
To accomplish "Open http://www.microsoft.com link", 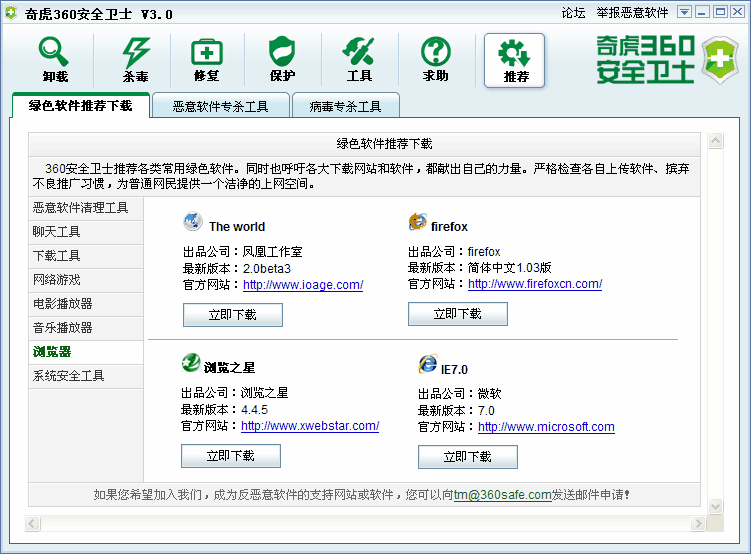I will coord(546,427).
